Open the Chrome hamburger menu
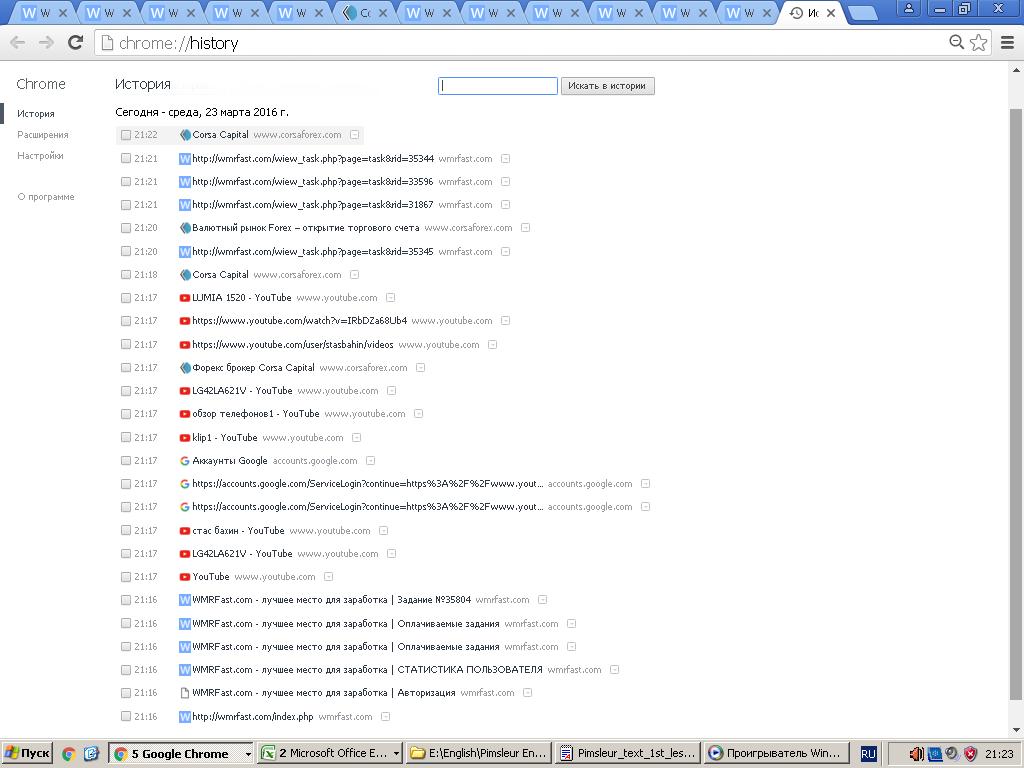Viewport: 1024px width, 768px height. point(1008,42)
